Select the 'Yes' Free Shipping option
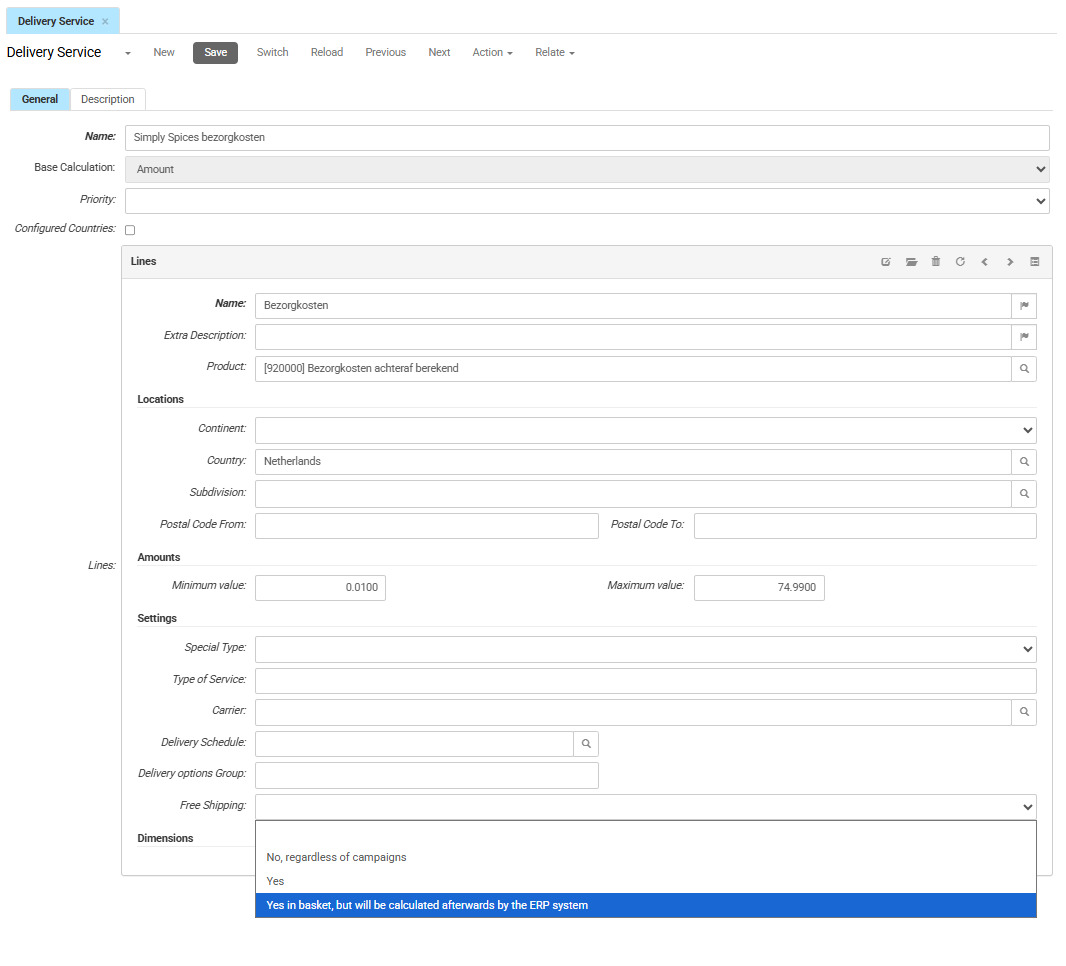Viewport: 1066px width, 966px height. pyautogui.click(x=645, y=881)
